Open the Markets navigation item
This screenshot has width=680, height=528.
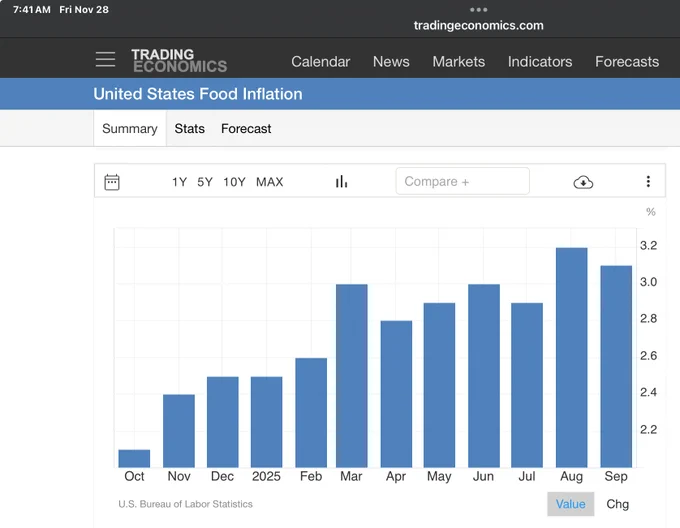(x=458, y=62)
